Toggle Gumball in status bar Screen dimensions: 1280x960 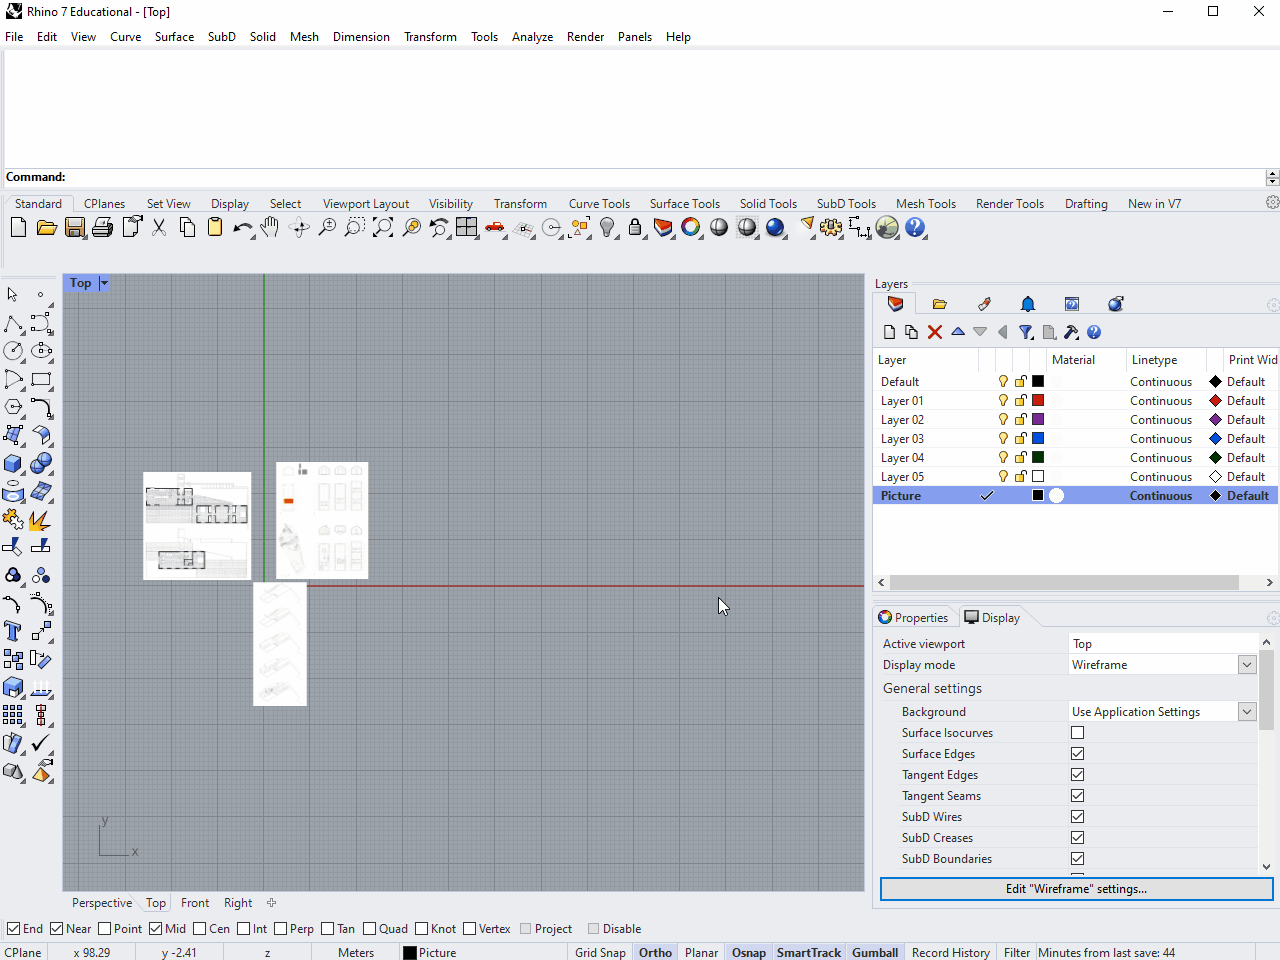(x=875, y=953)
